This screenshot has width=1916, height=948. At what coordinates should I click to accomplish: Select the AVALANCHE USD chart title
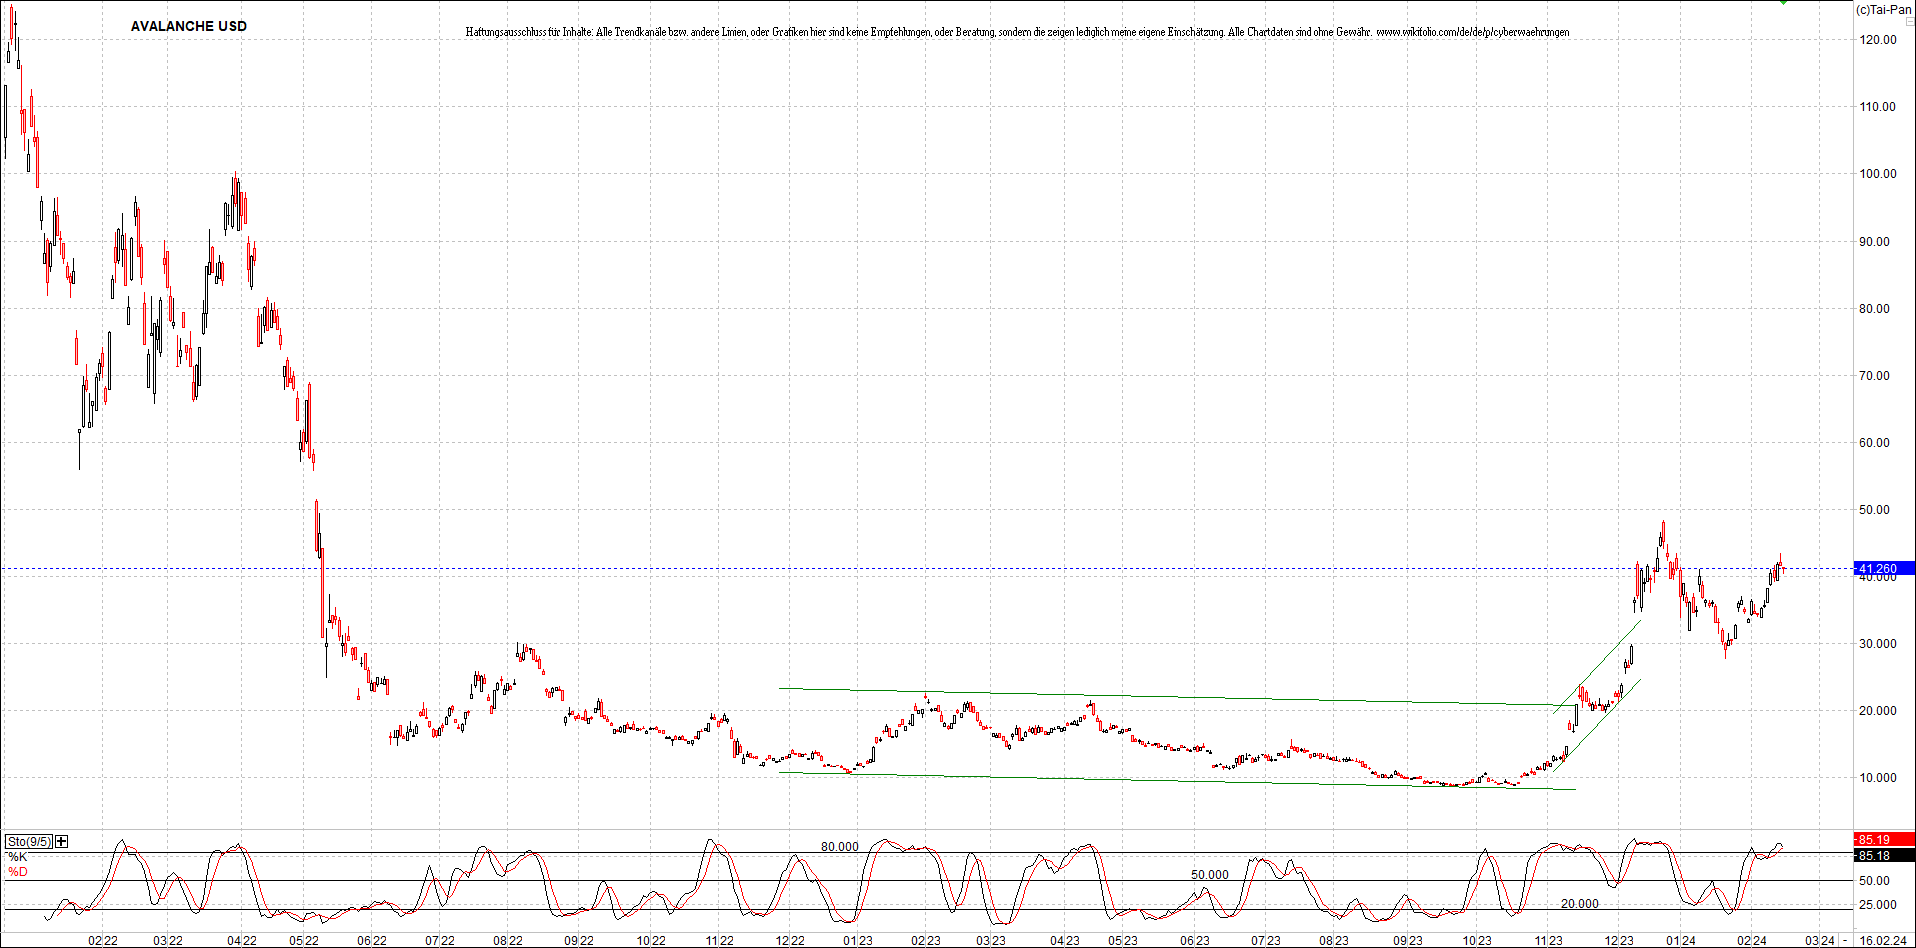[189, 26]
